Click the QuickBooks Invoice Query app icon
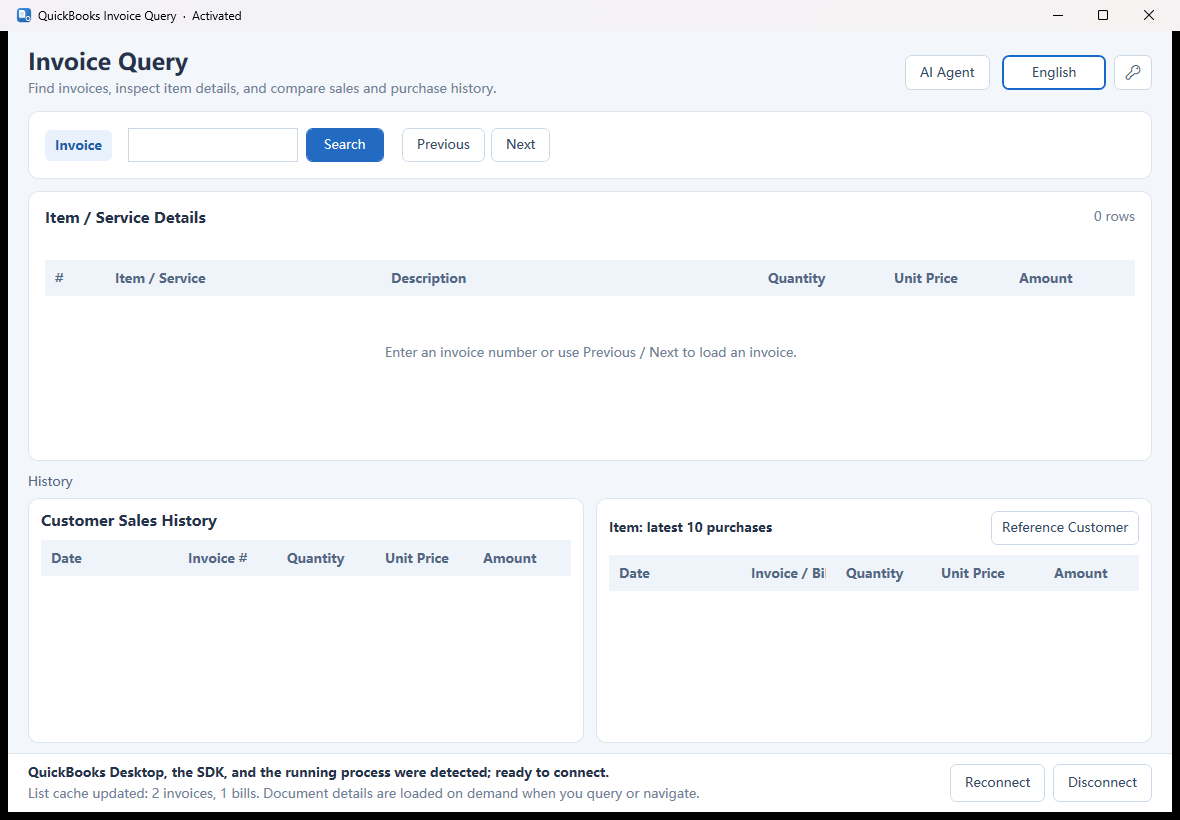This screenshot has width=1180, height=820. [23, 15]
